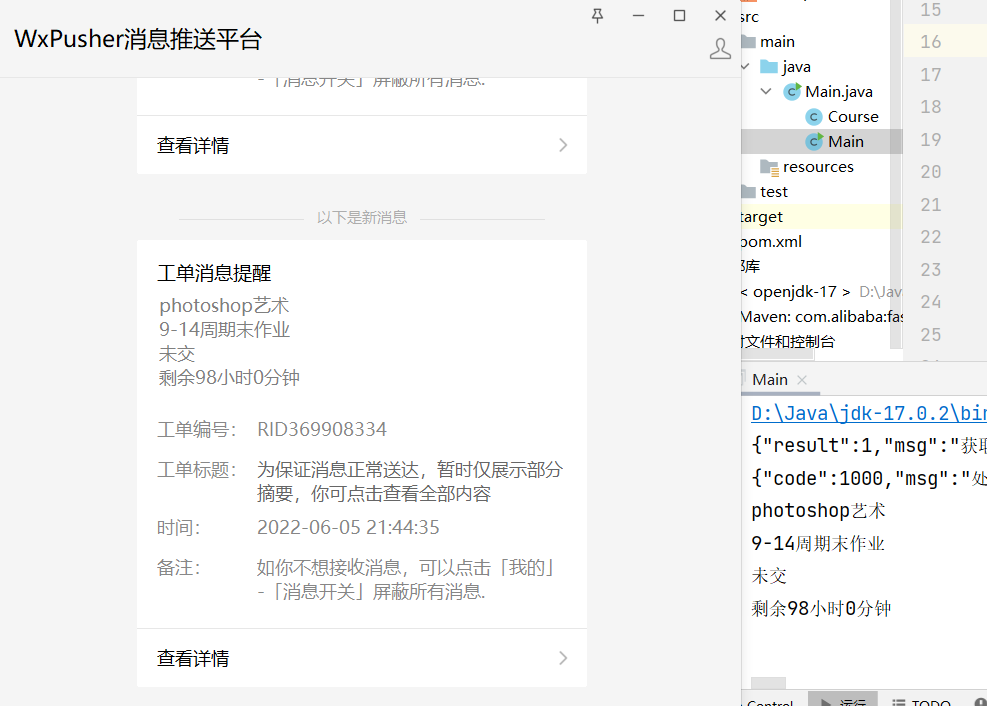Viewport: 987px width, 706px height.
Task: Open the D:\Java\jdk-17.0.2 path link
Action: (x=869, y=413)
